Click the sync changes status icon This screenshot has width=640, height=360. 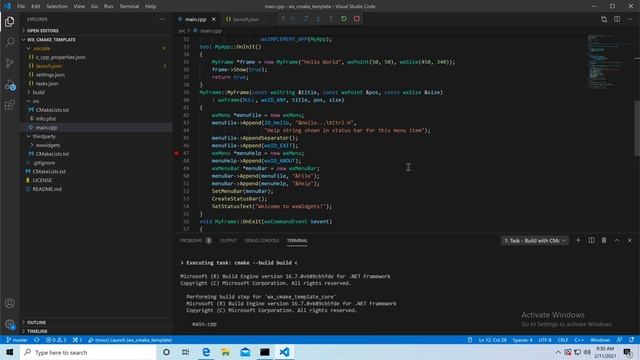[x=37, y=340]
